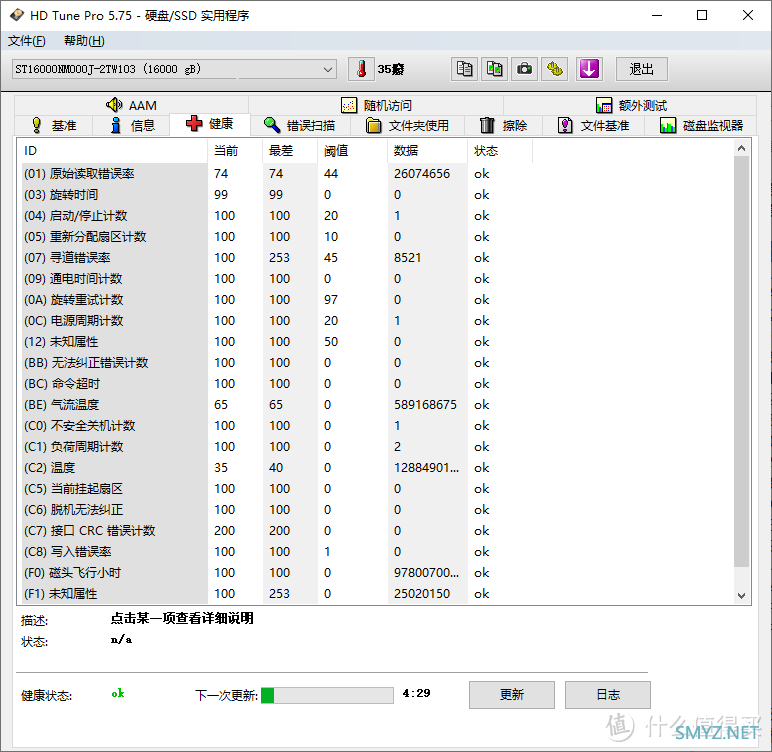Open the options gear icon
Image resolution: width=772 pixels, height=752 pixels.
point(554,69)
